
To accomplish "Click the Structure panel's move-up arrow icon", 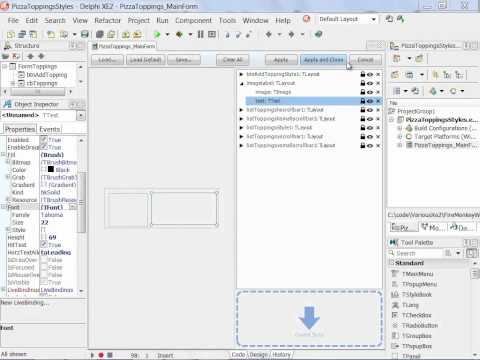I will pyautogui.click(x=30, y=56).
